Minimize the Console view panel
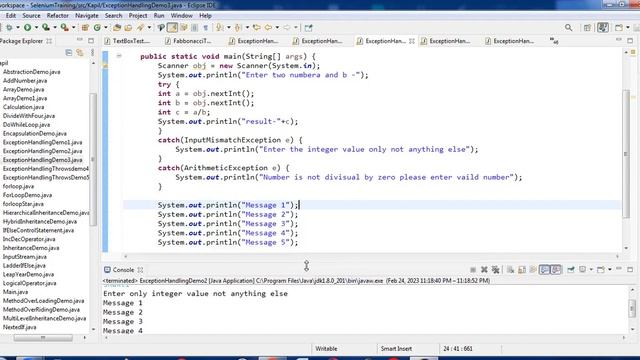The image size is (640, 360). (x=619, y=269)
